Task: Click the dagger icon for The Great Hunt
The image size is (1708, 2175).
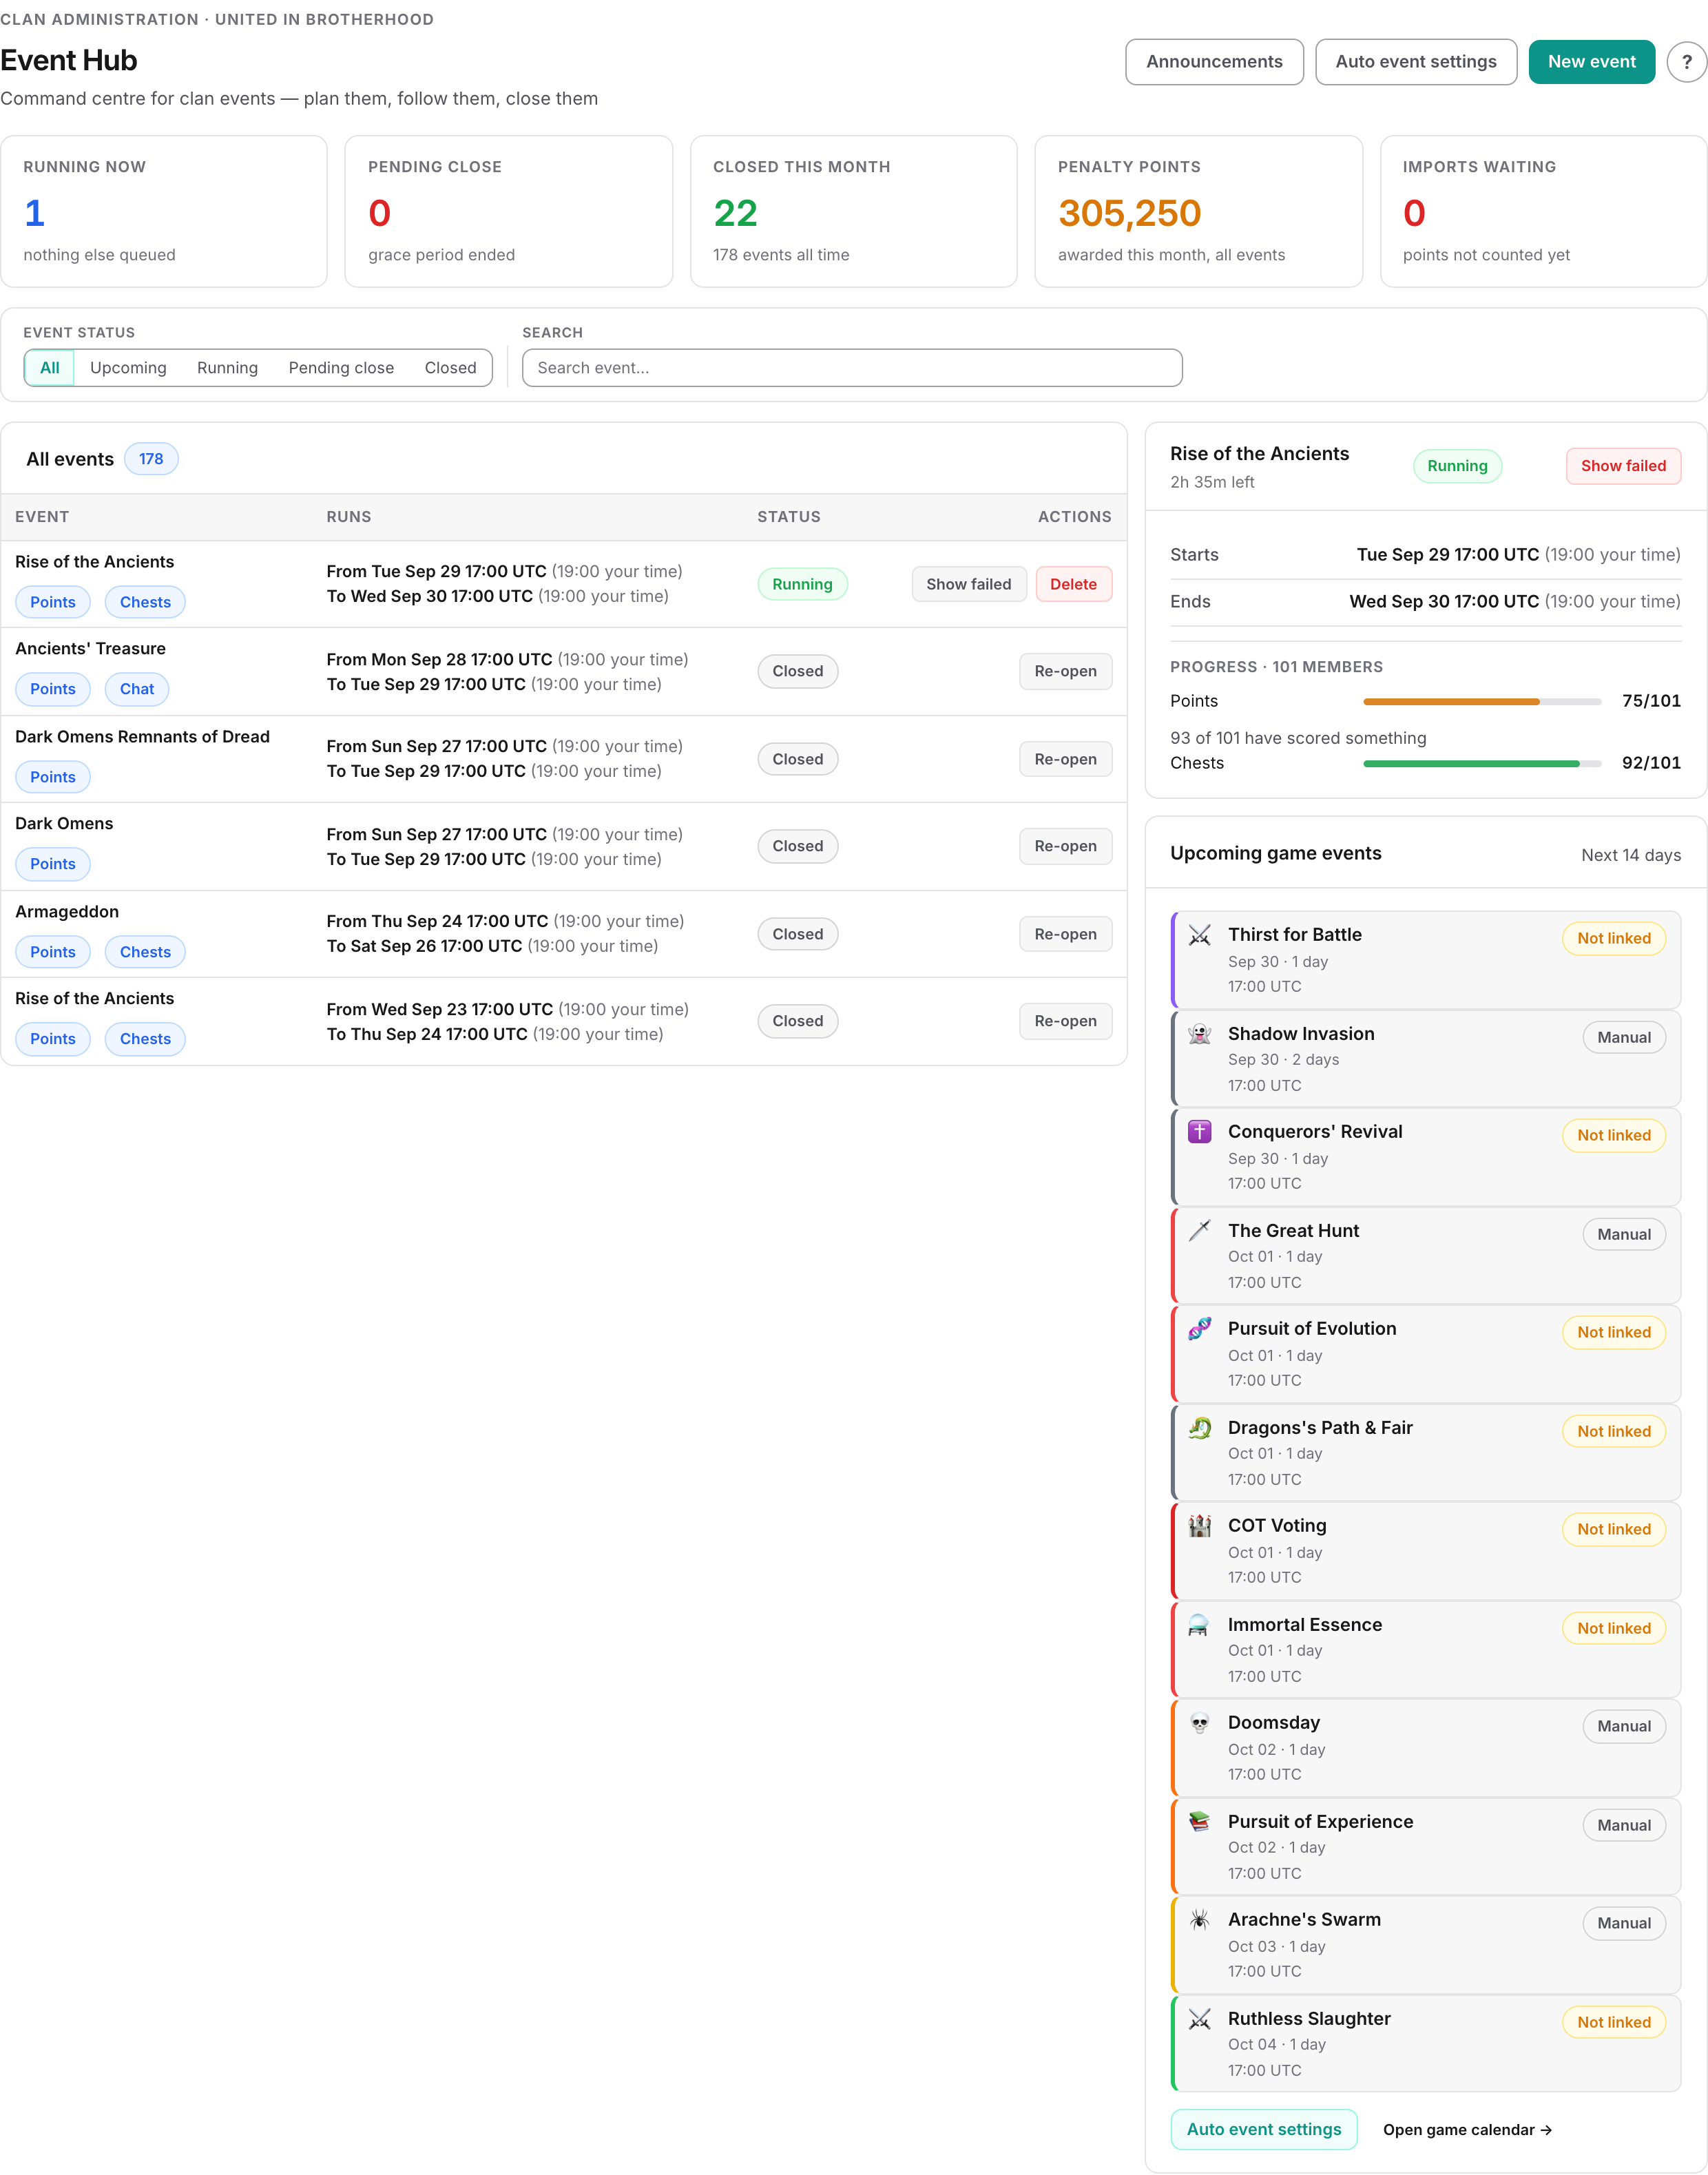Action: click(x=1199, y=1231)
